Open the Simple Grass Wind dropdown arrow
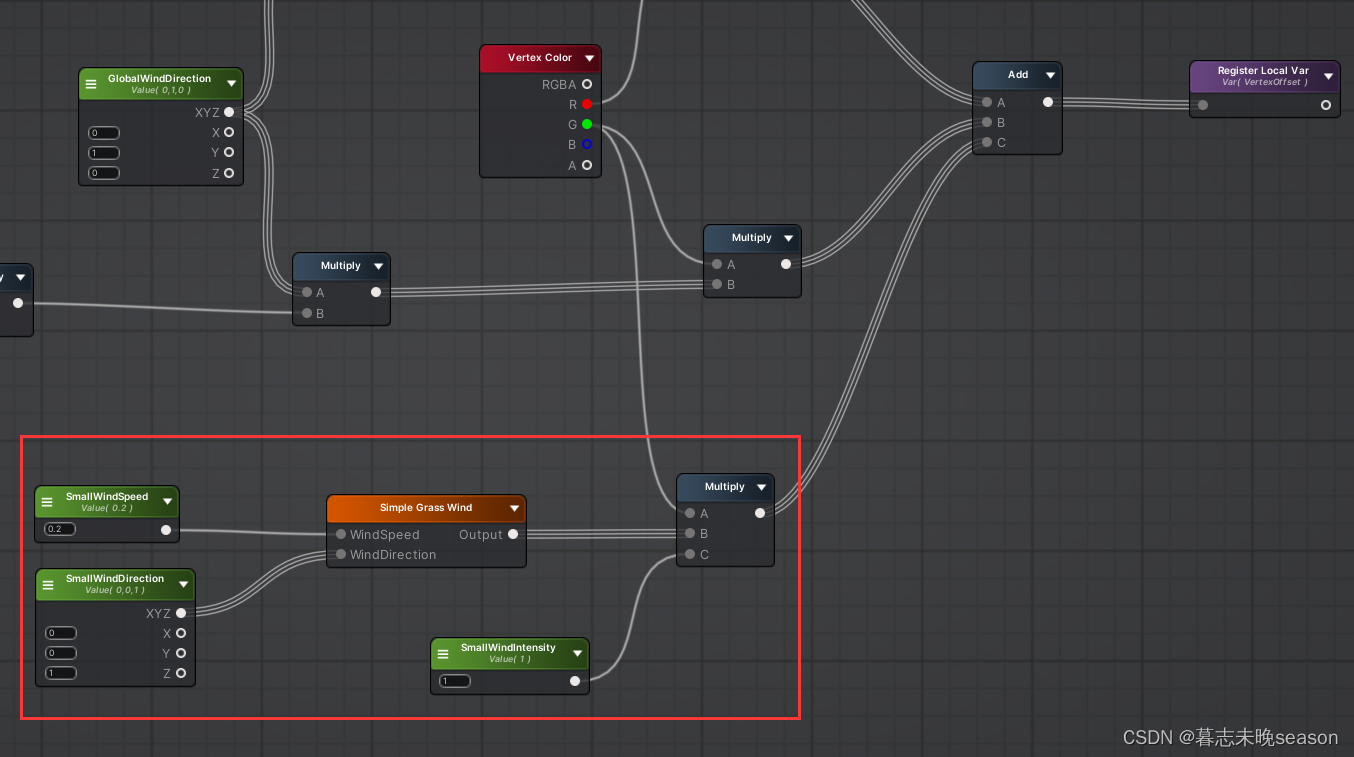This screenshot has height=757, width=1354. pos(514,508)
